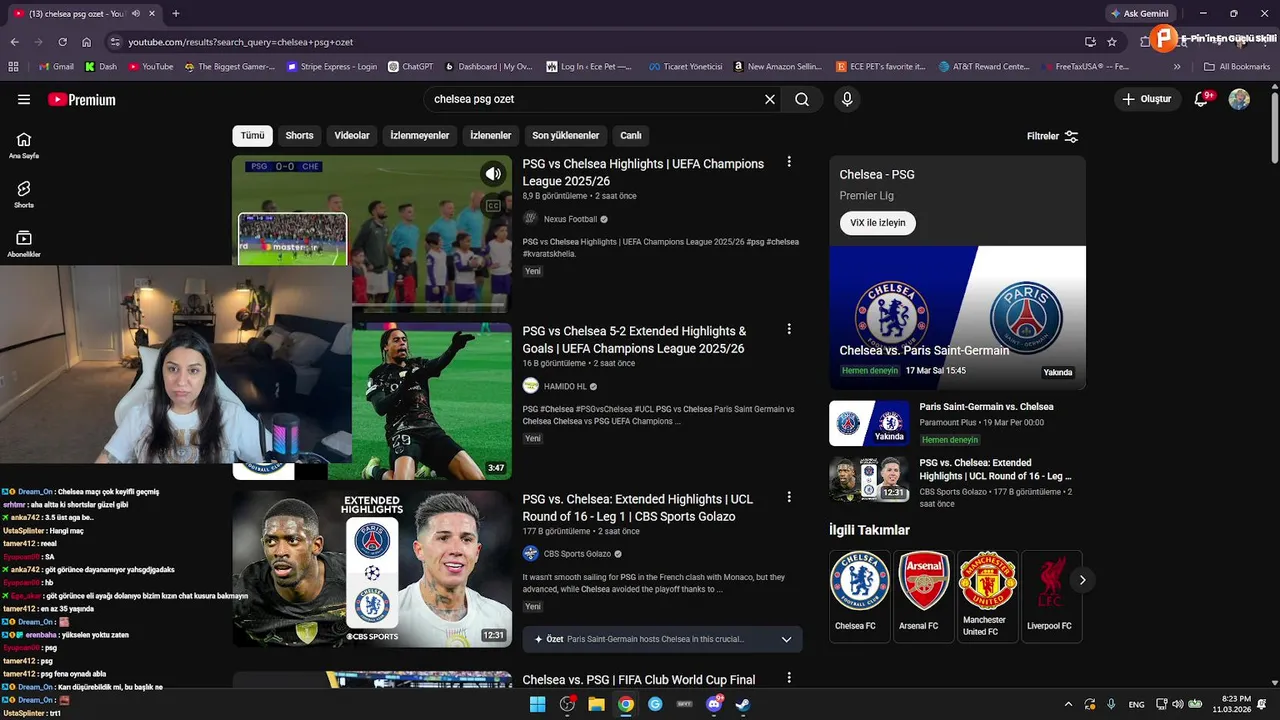This screenshot has width=1280, height=720.
Task: Open Steam from the taskbar
Action: 743,704
